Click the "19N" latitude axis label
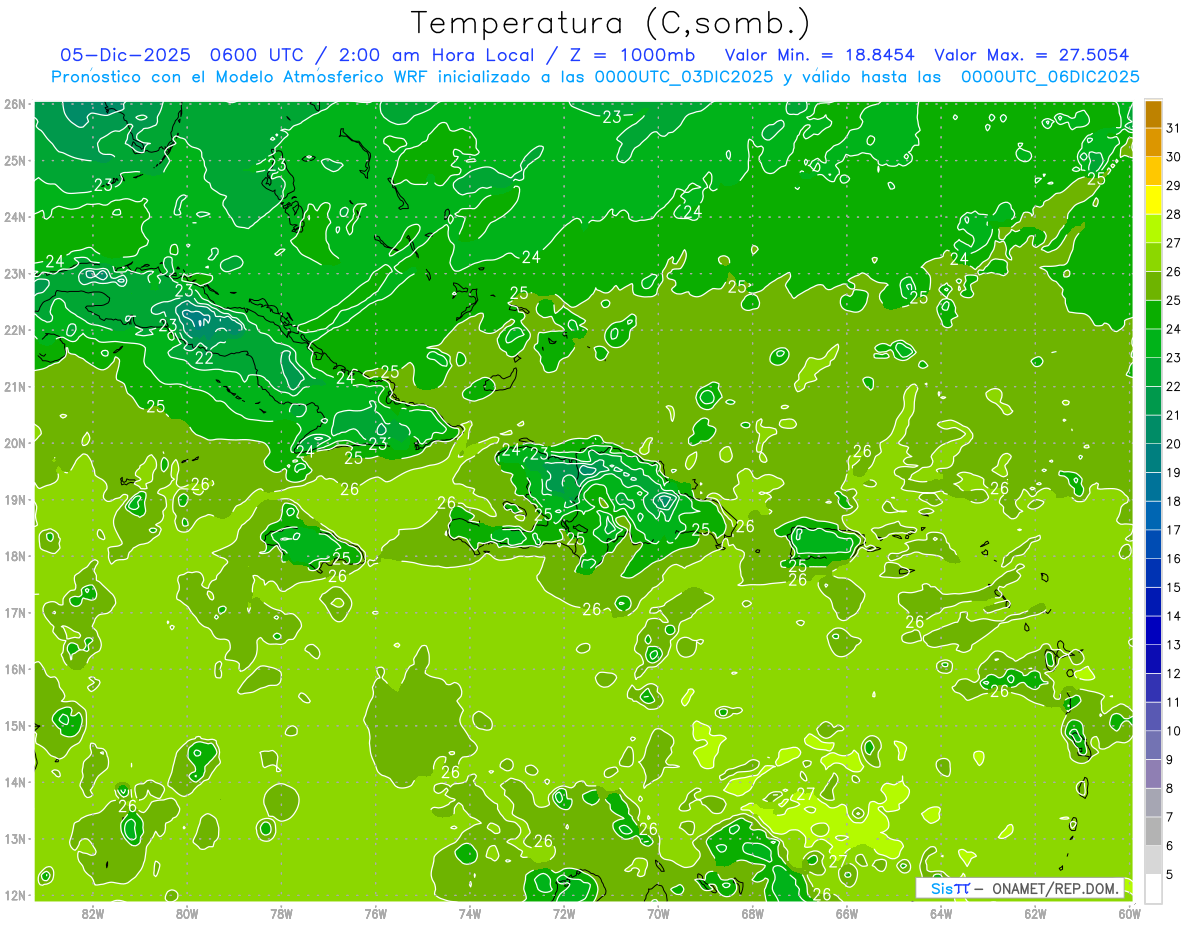This screenshot has height=927, width=1200. (x=15, y=499)
